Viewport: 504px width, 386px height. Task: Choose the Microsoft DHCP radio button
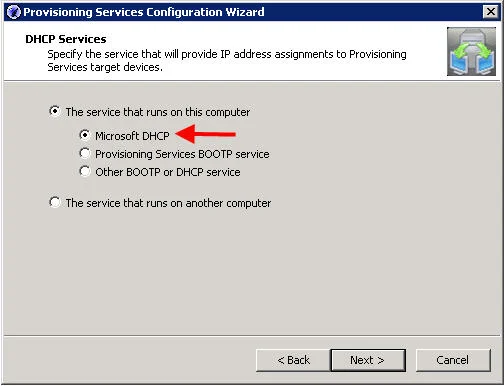85,135
